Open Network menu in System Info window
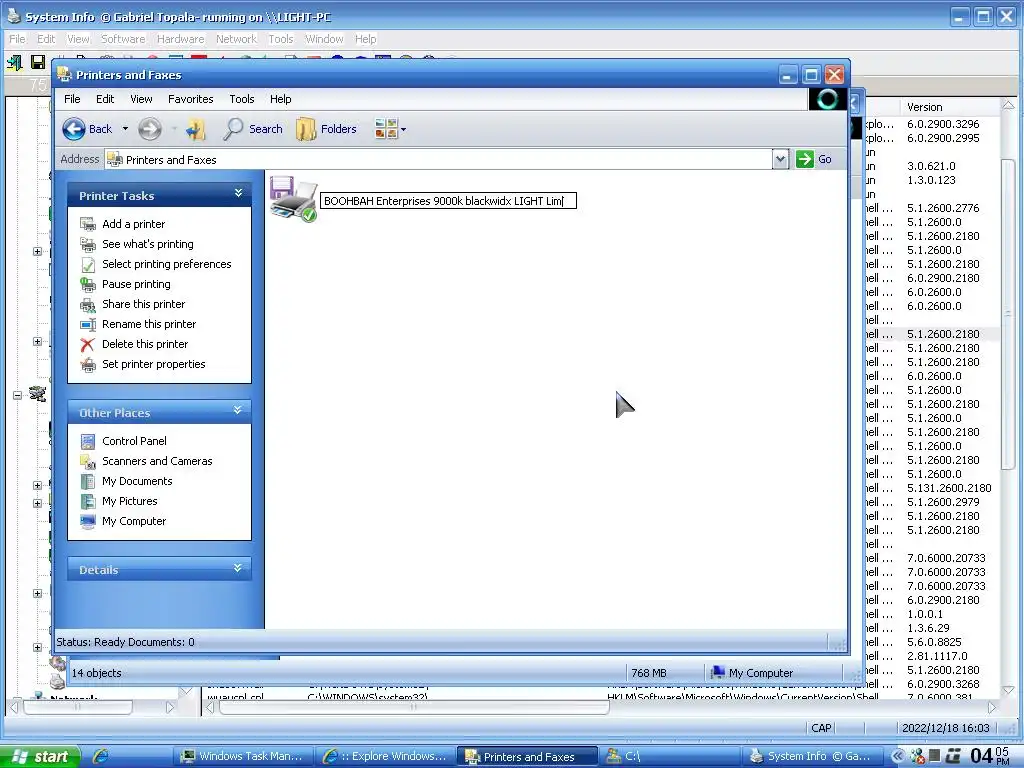The image size is (1024, 768). pyautogui.click(x=236, y=39)
